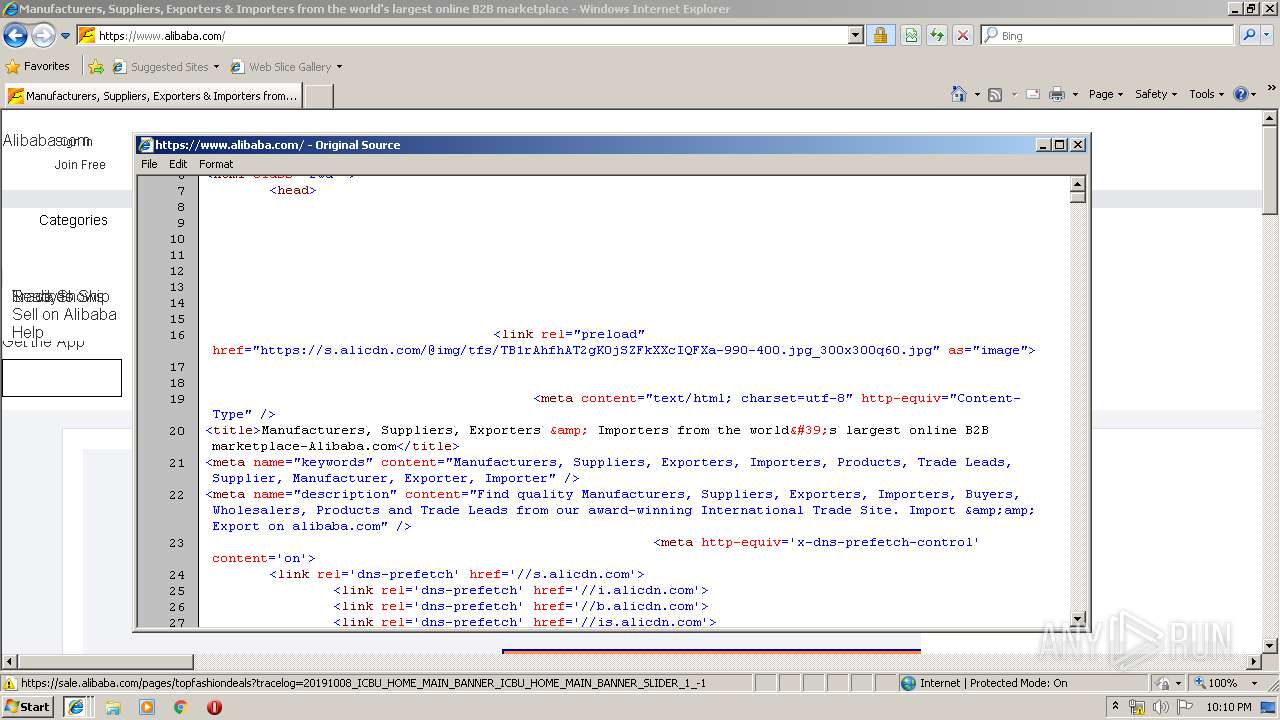Click line 24 dns-prefetch s.alicdn.com
1280x720 pixels.
(x=456, y=574)
